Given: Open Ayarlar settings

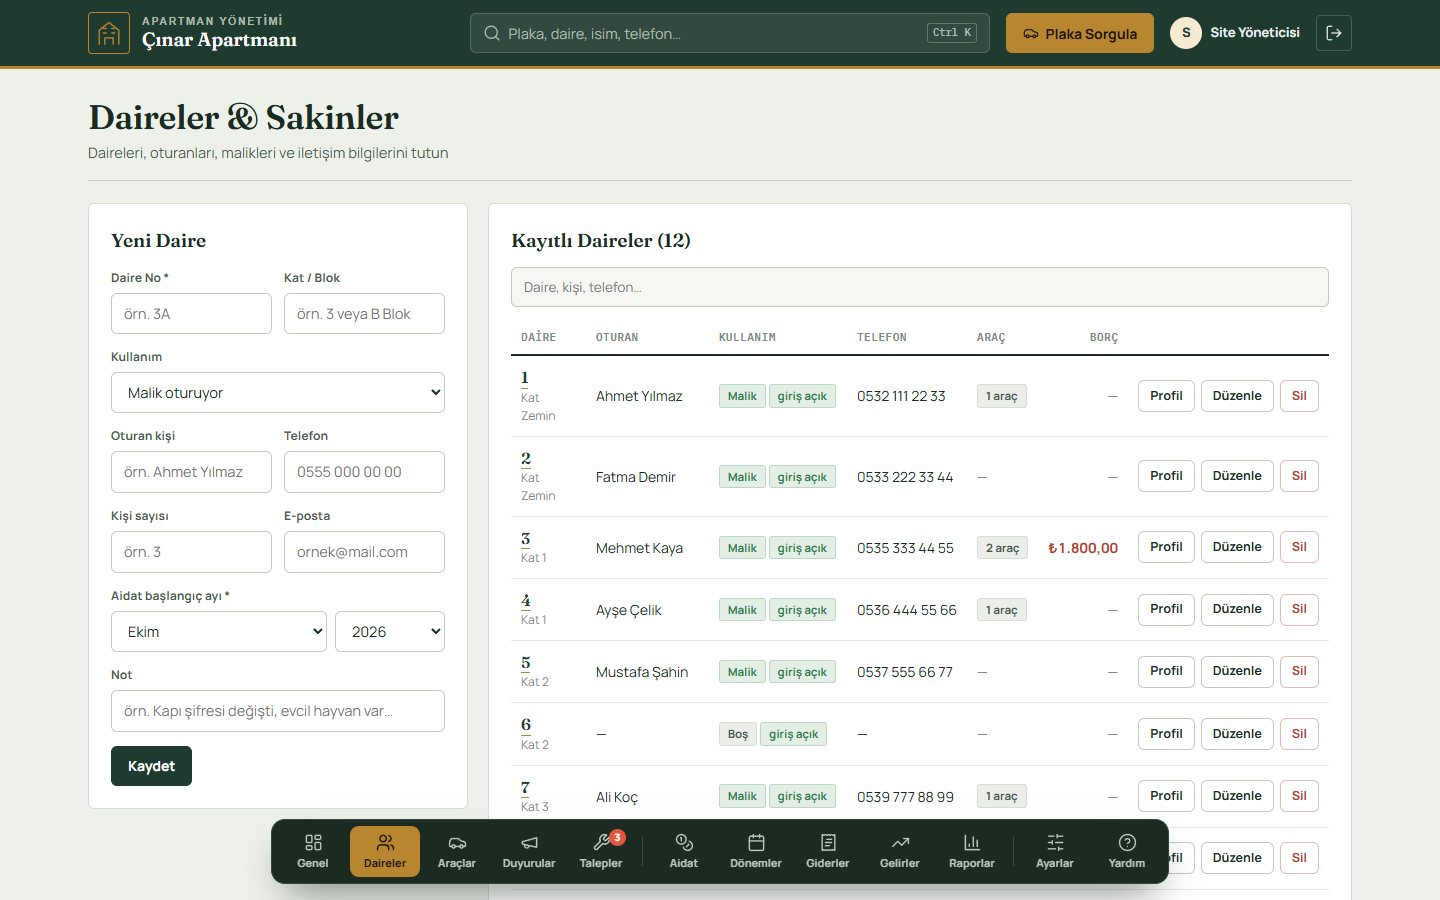Looking at the screenshot, I should click(1055, 851).
